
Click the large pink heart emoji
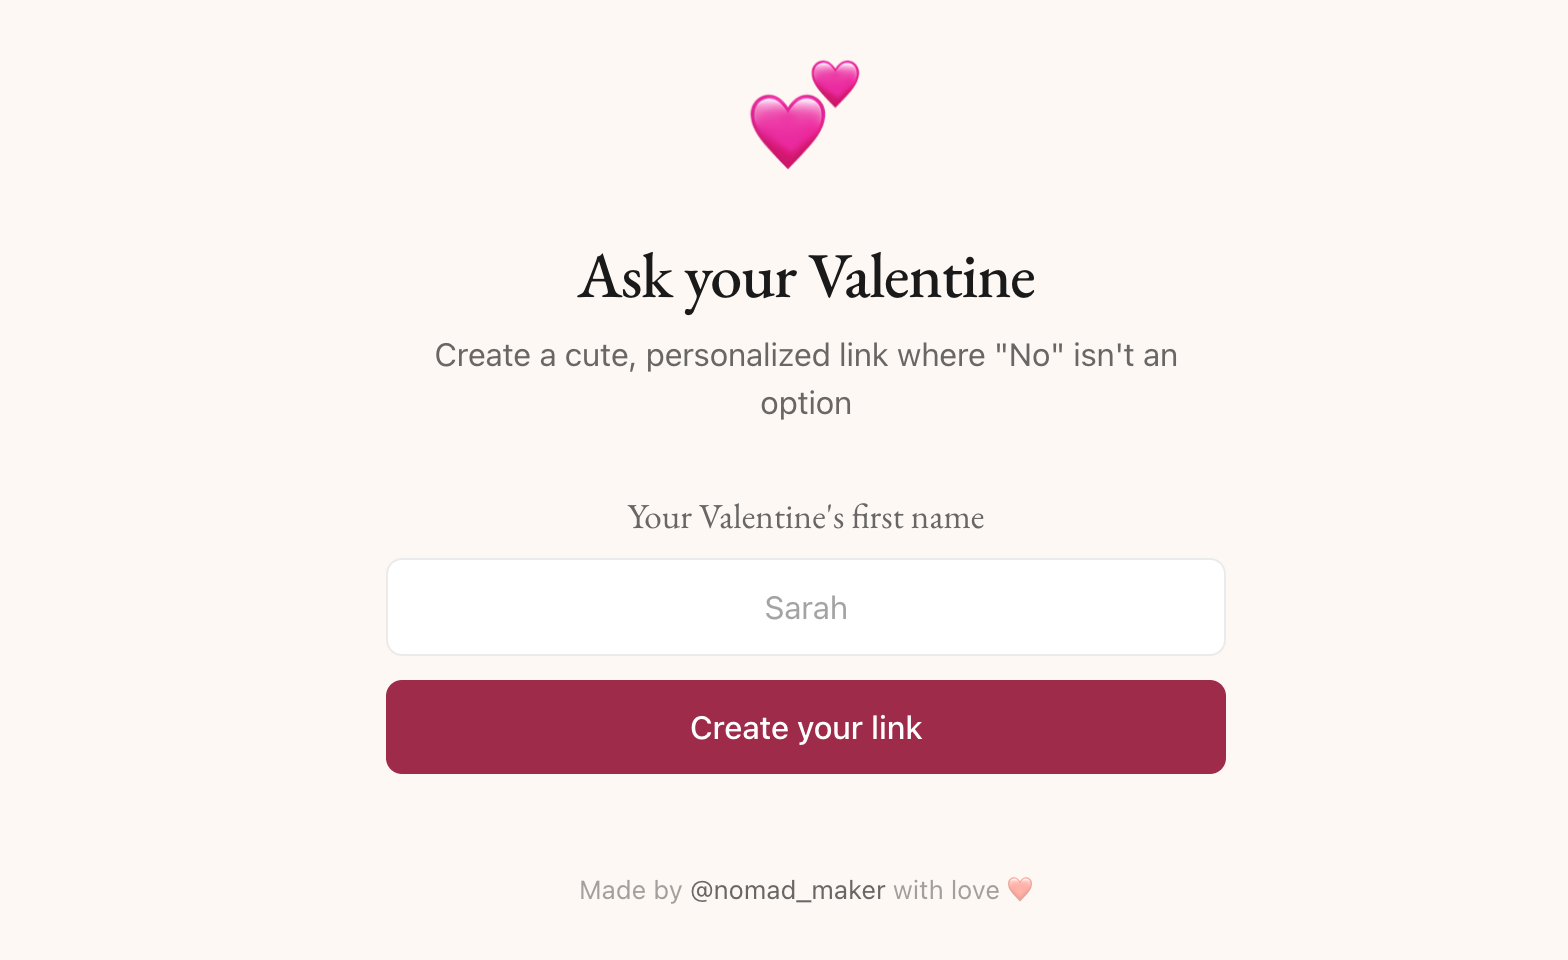pos(787,130)
